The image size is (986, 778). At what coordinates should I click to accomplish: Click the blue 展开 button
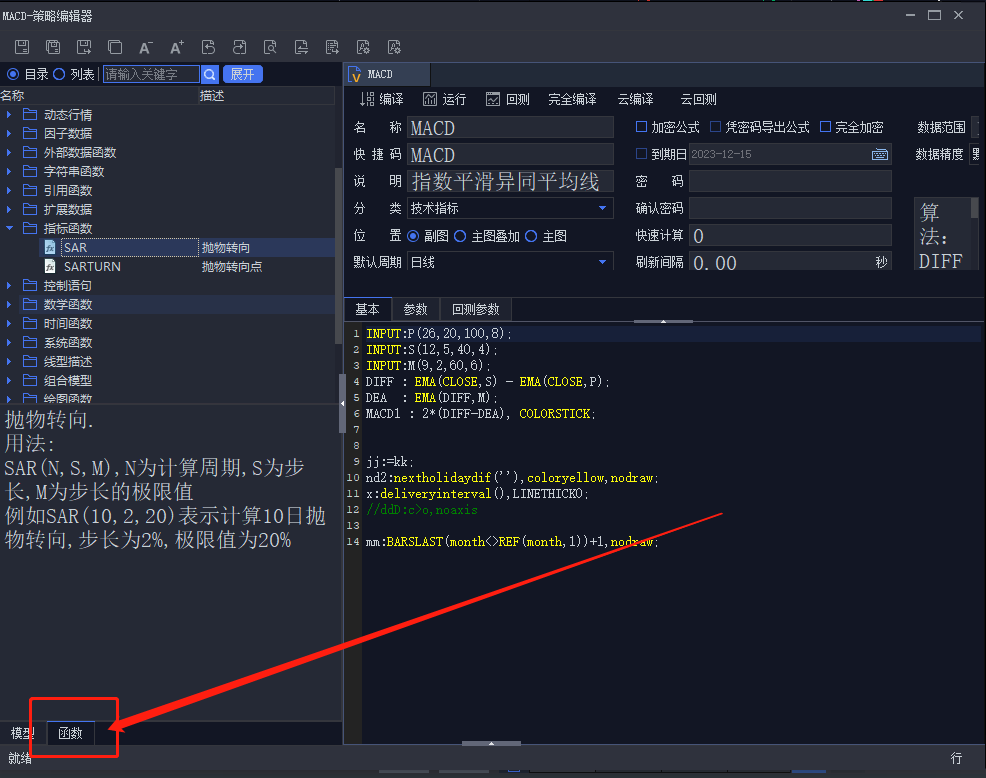click(242, 74)
